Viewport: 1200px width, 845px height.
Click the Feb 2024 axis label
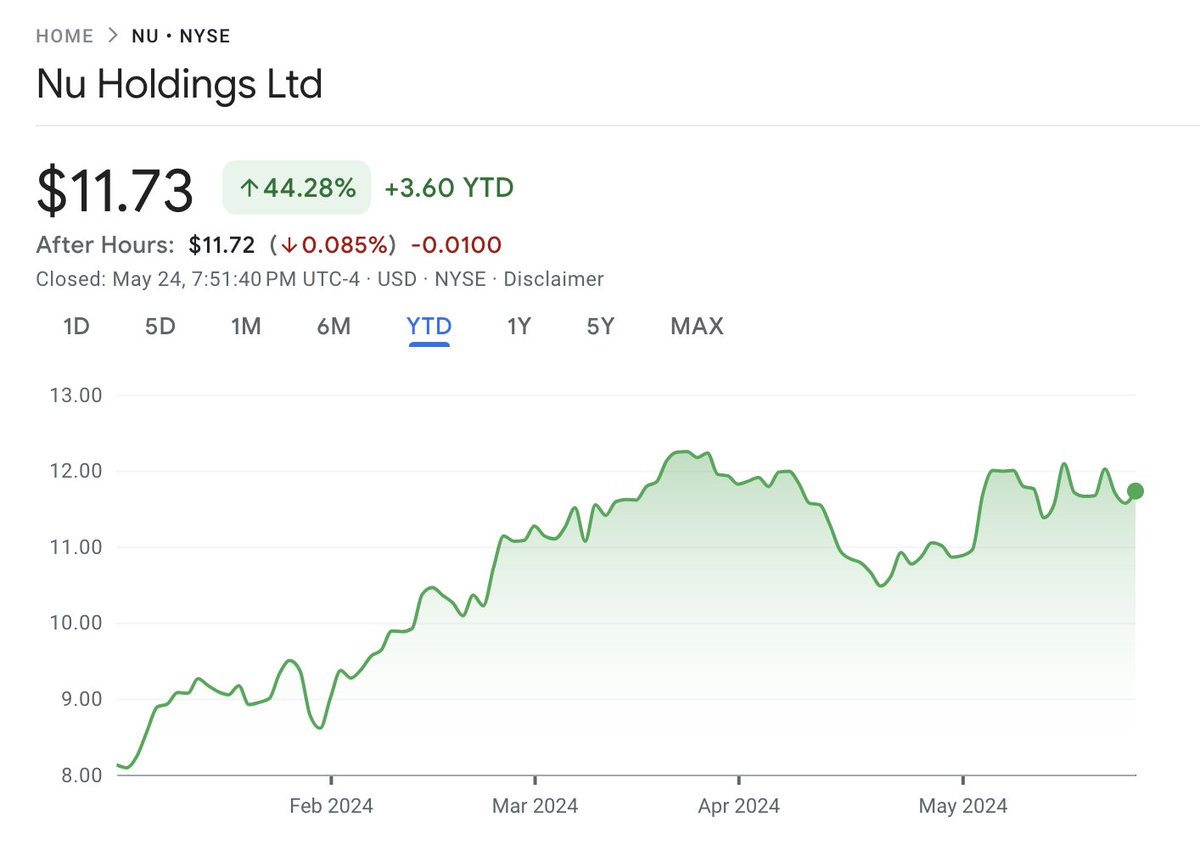pos(330,806)
